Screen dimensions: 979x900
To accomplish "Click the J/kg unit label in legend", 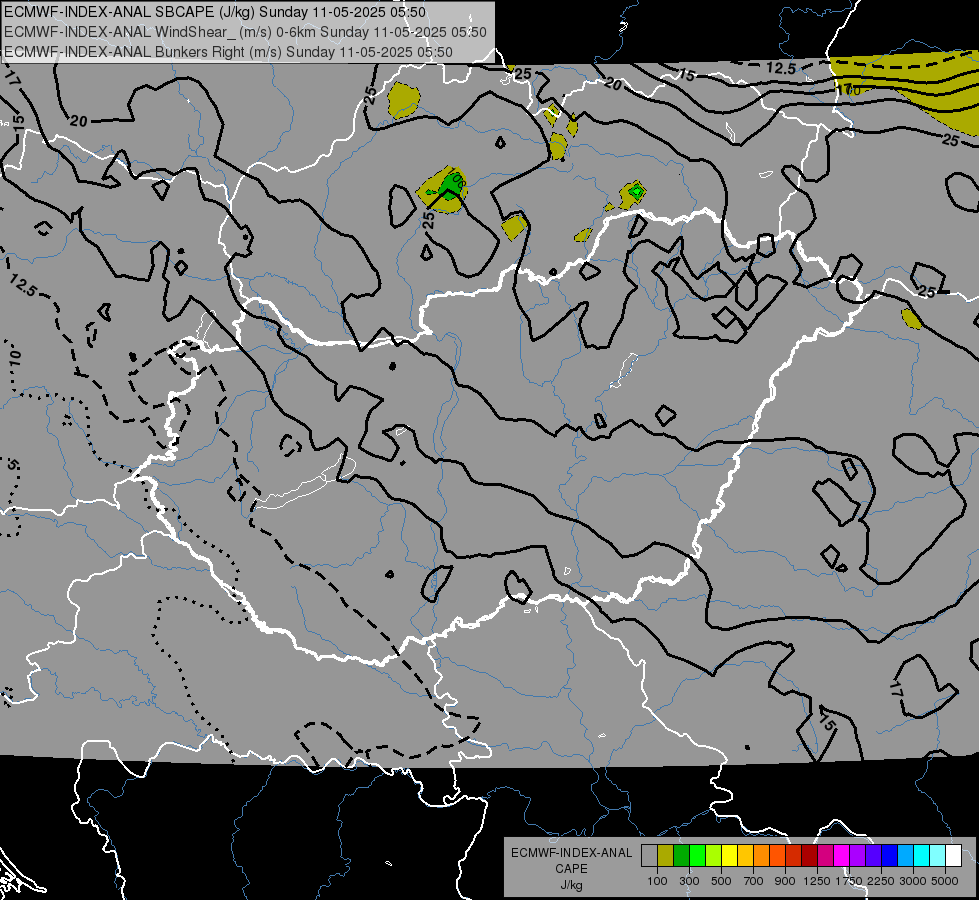I will coord(571,885).
